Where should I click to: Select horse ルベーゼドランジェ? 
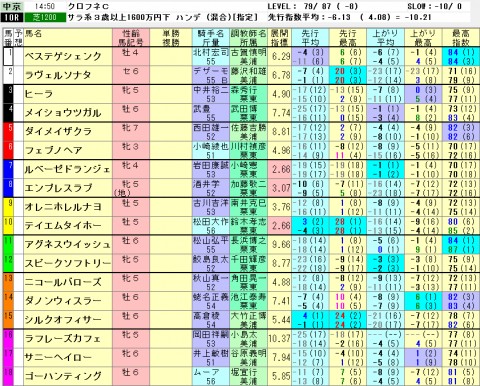tap(67, 169)
